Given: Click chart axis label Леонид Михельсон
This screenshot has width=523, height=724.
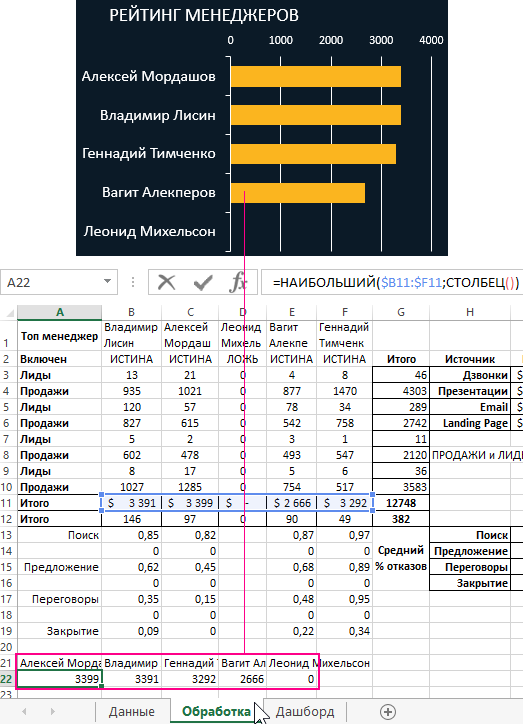Looking at the screenshot, I should tap(149, 231).
